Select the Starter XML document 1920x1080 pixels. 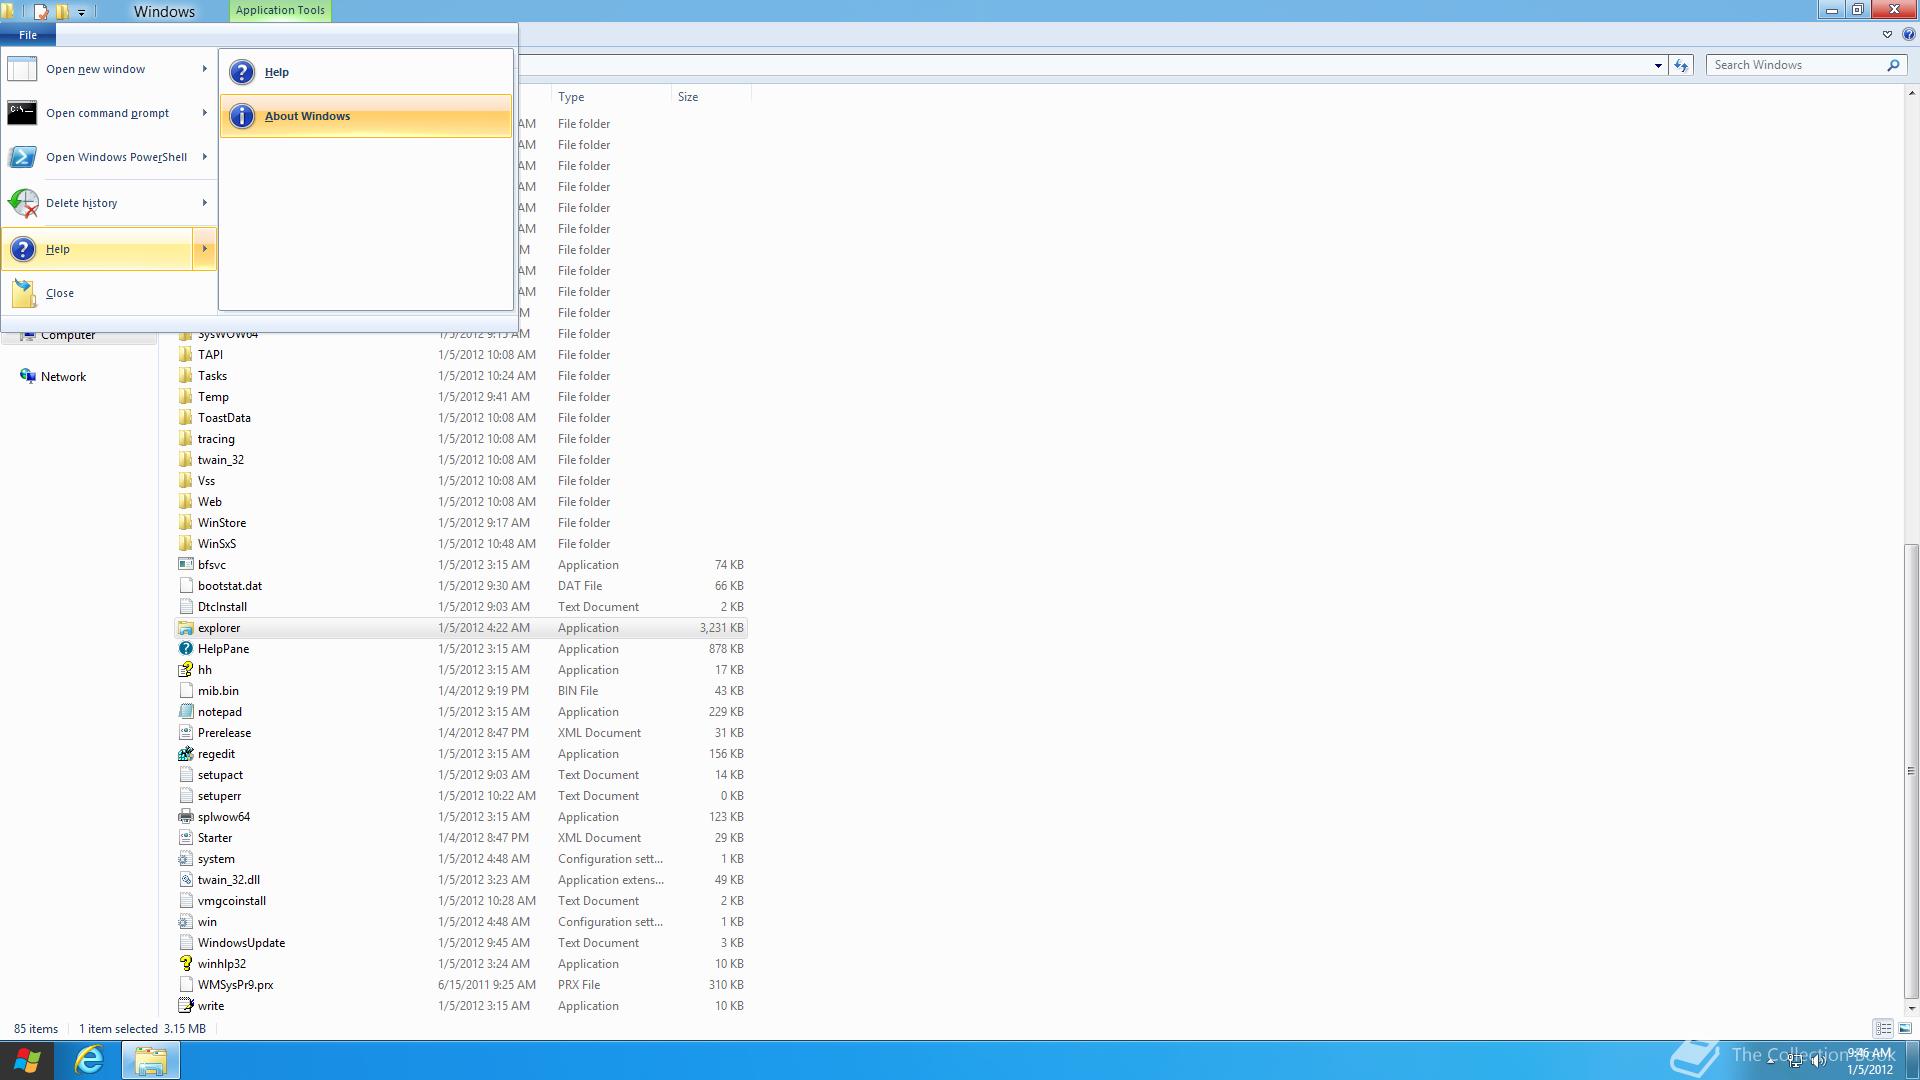pyautogui.click(x=460, y=838)
